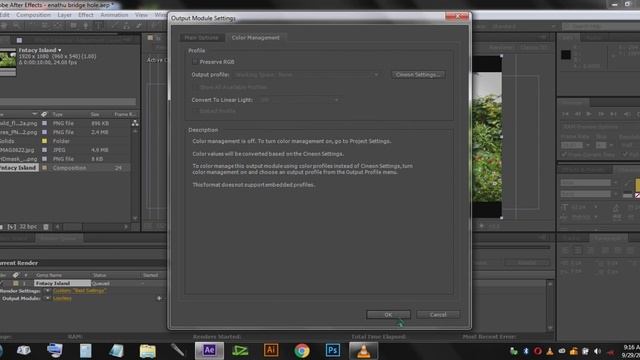Viewport: 640px width, 360px height.
Task: Select the Render Queue tab
Action: [x=59, y=238]
